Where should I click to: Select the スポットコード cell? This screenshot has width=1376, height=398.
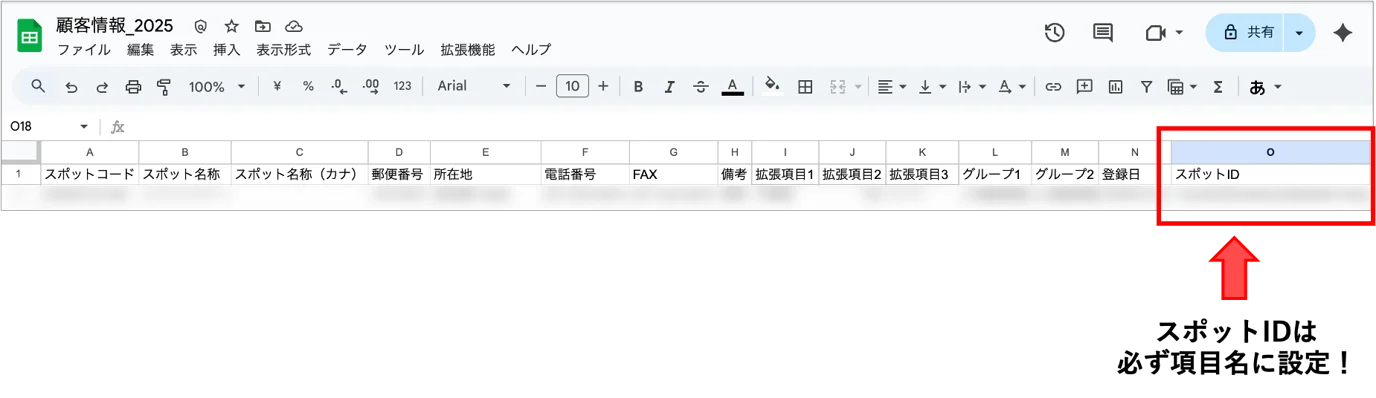point(89,174)
